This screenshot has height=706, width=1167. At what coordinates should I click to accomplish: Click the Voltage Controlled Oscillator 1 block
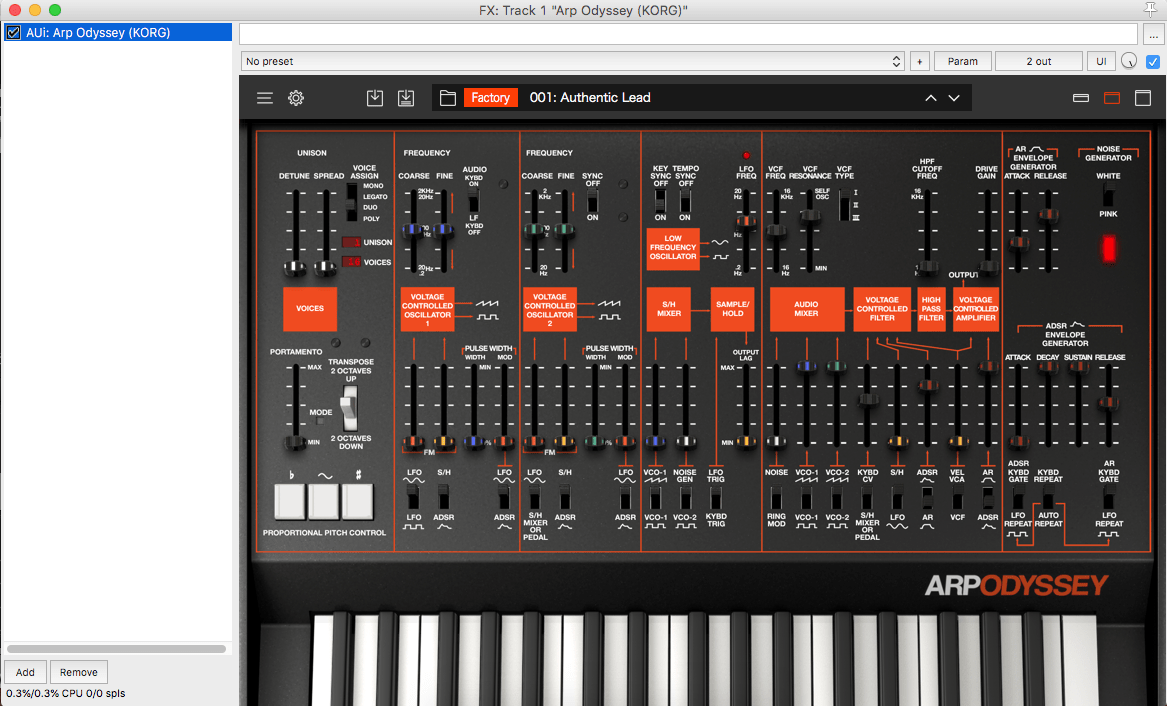[427, 309]
